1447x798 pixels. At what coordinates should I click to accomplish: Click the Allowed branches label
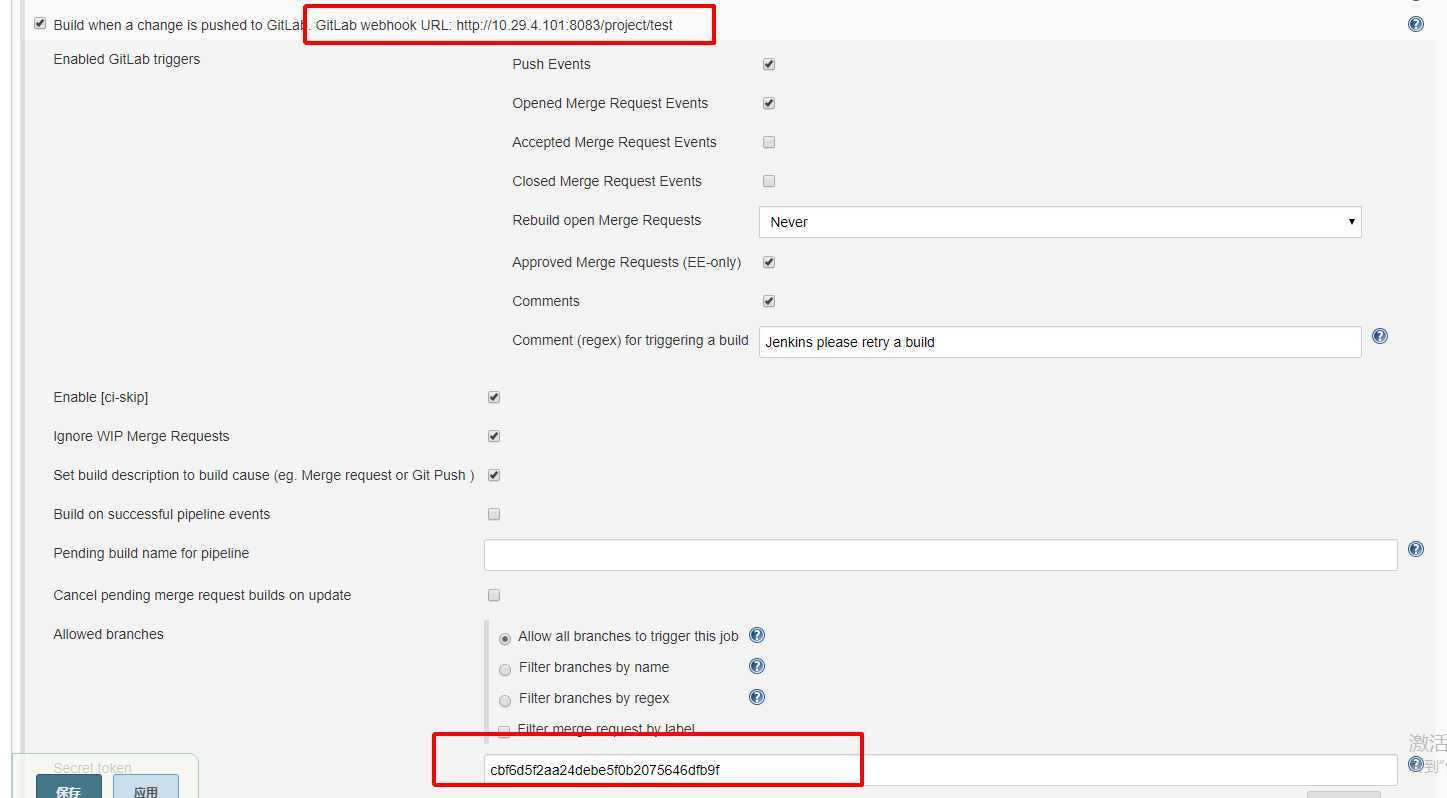coord(108,634)
